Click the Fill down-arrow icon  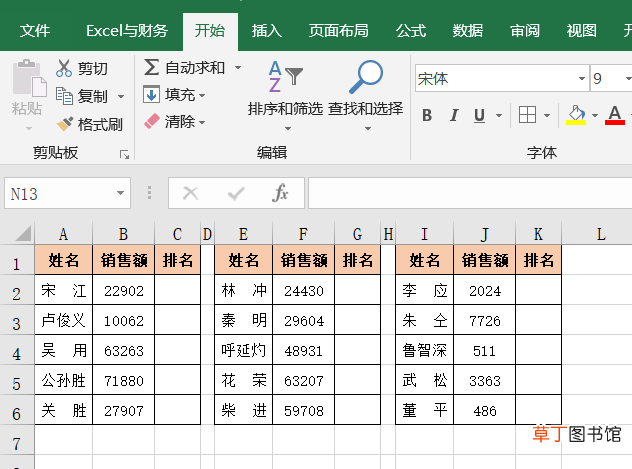(152, 95)
